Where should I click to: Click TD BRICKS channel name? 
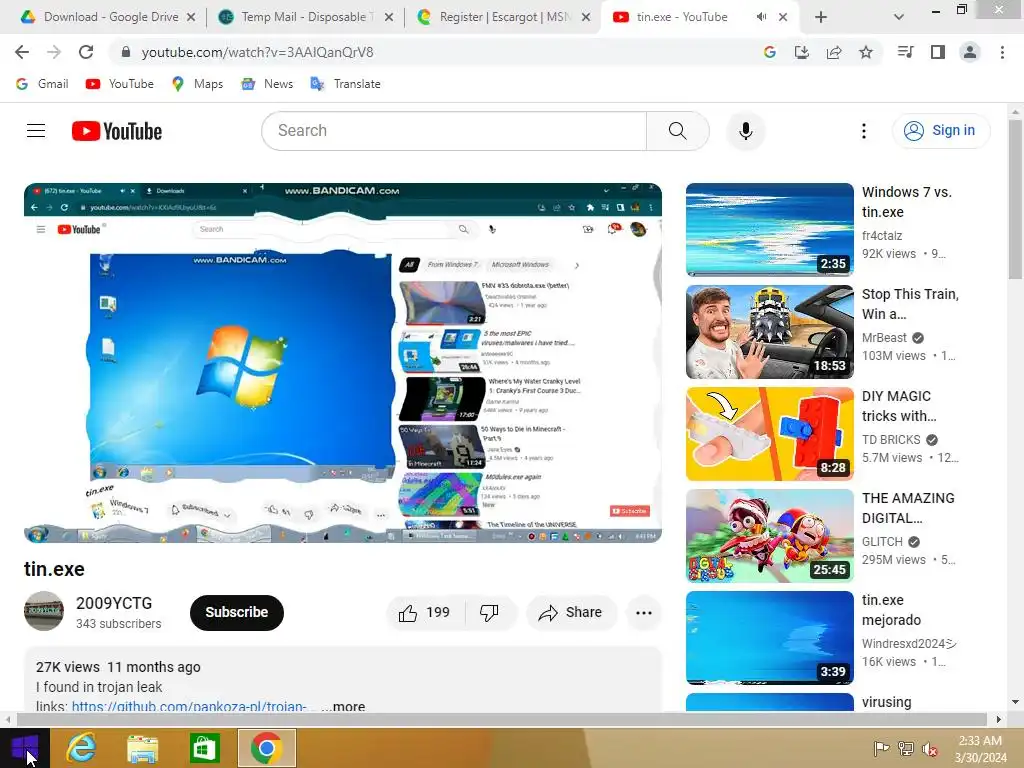point(891,440)
